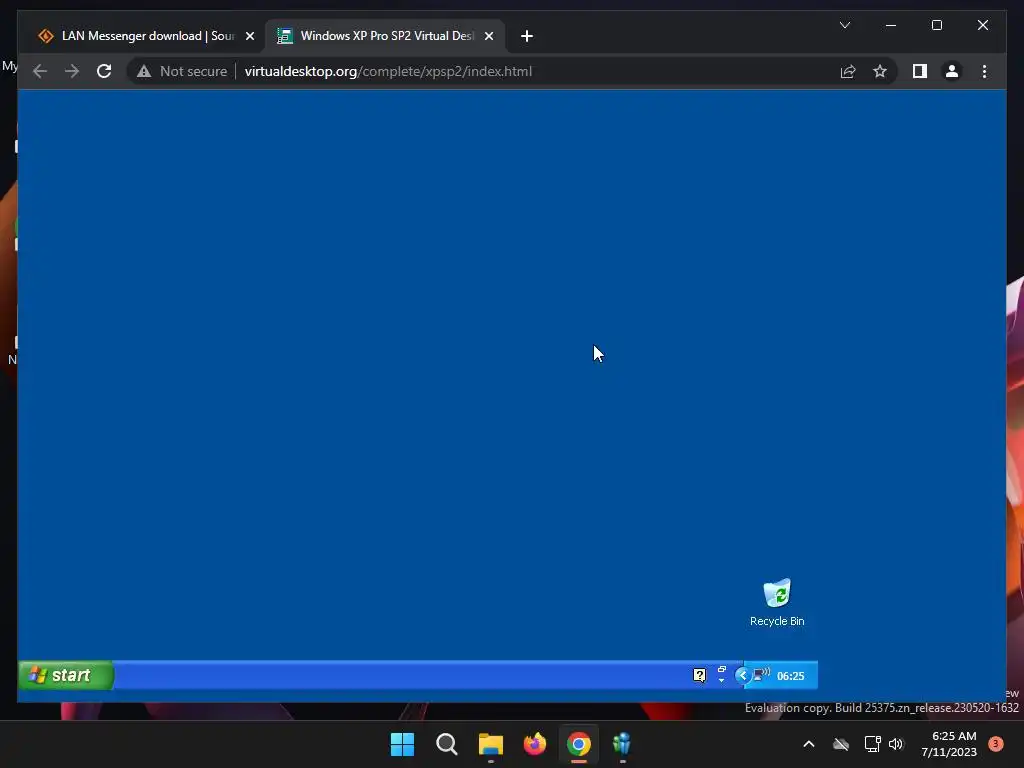Open Chrome tab search dropdown

pyautogui.click(x=844, y=25)
